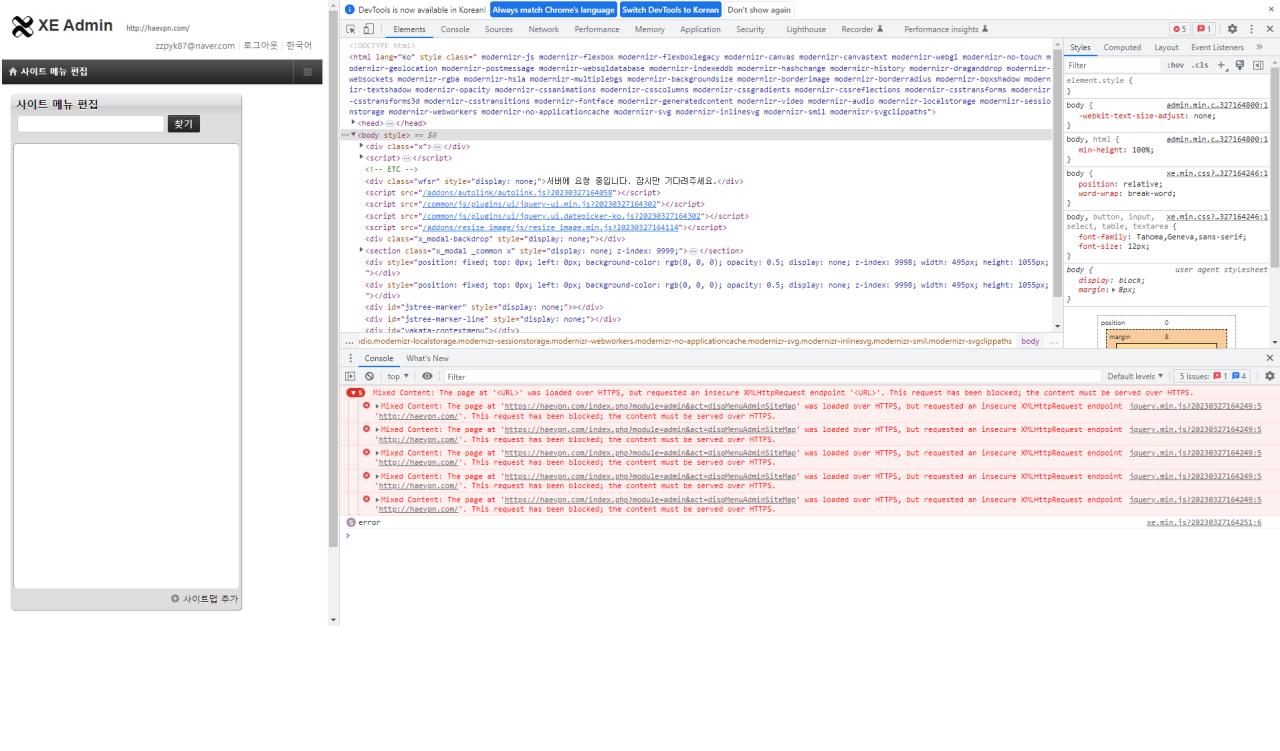Screen dimensions: 1280x751
Task: Click the issues count badge in the toolbar
Action: click(1205, 30)
